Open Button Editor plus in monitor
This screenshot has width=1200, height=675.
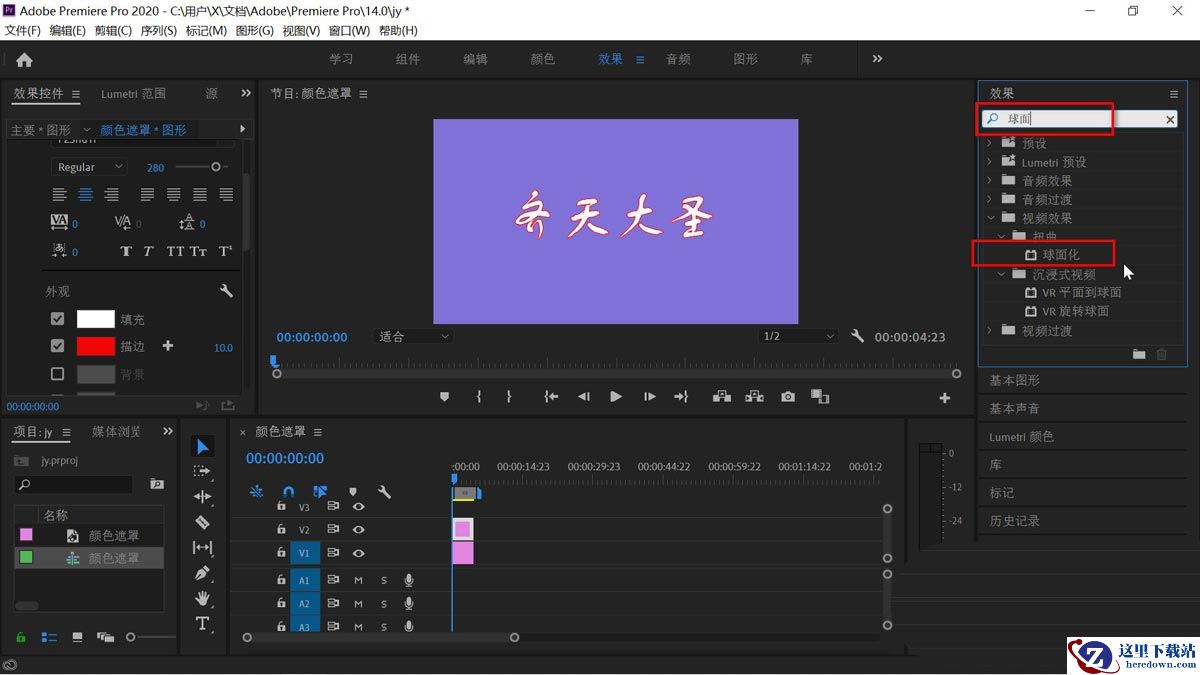pyautogui.click(x=944, y=398)
